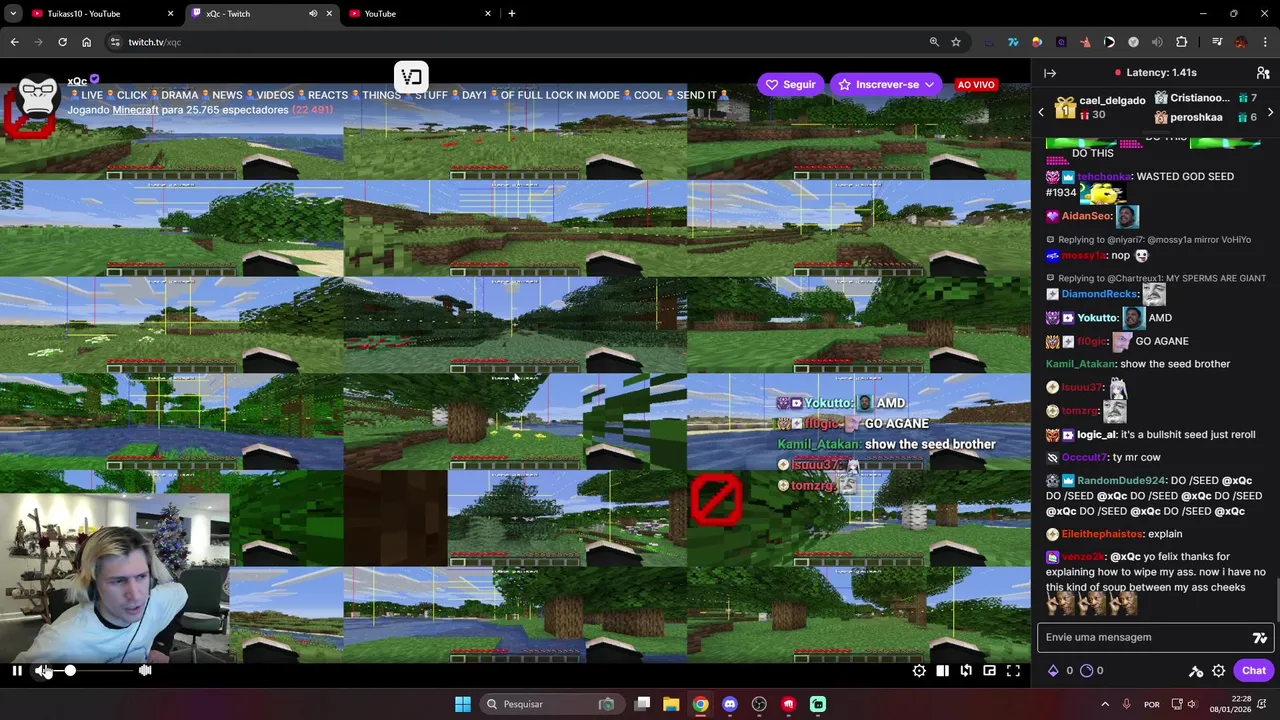Open moderator sword tools icon
Viewport: 1280px width, 720px height.
[1196, 671]
